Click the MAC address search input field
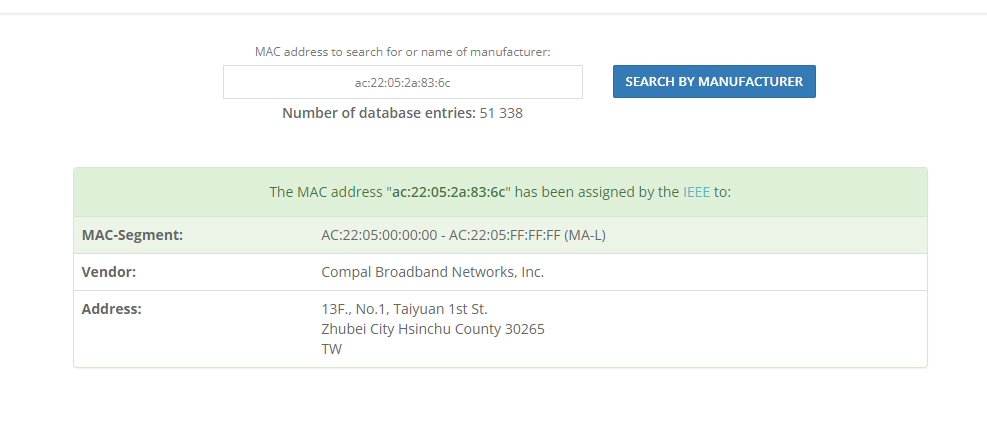Screen dimensions: 987x436 tap(403, 82)
